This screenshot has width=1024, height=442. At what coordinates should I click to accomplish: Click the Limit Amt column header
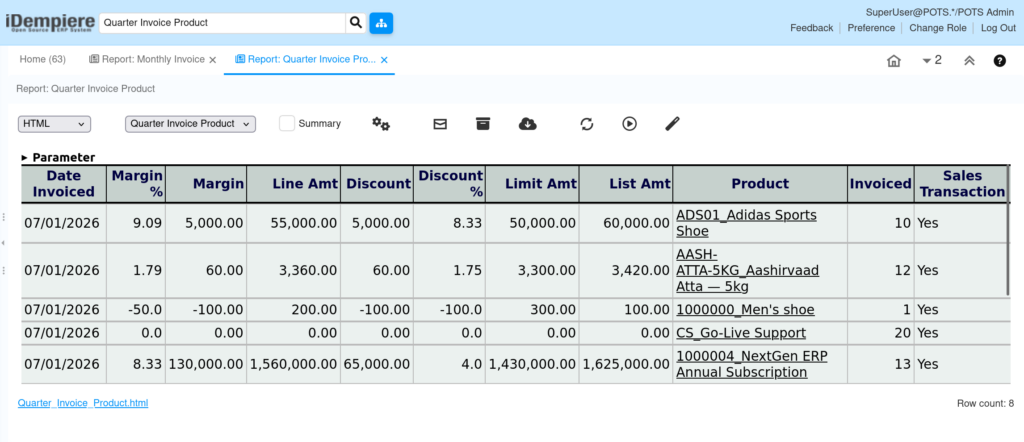[532, 184]
